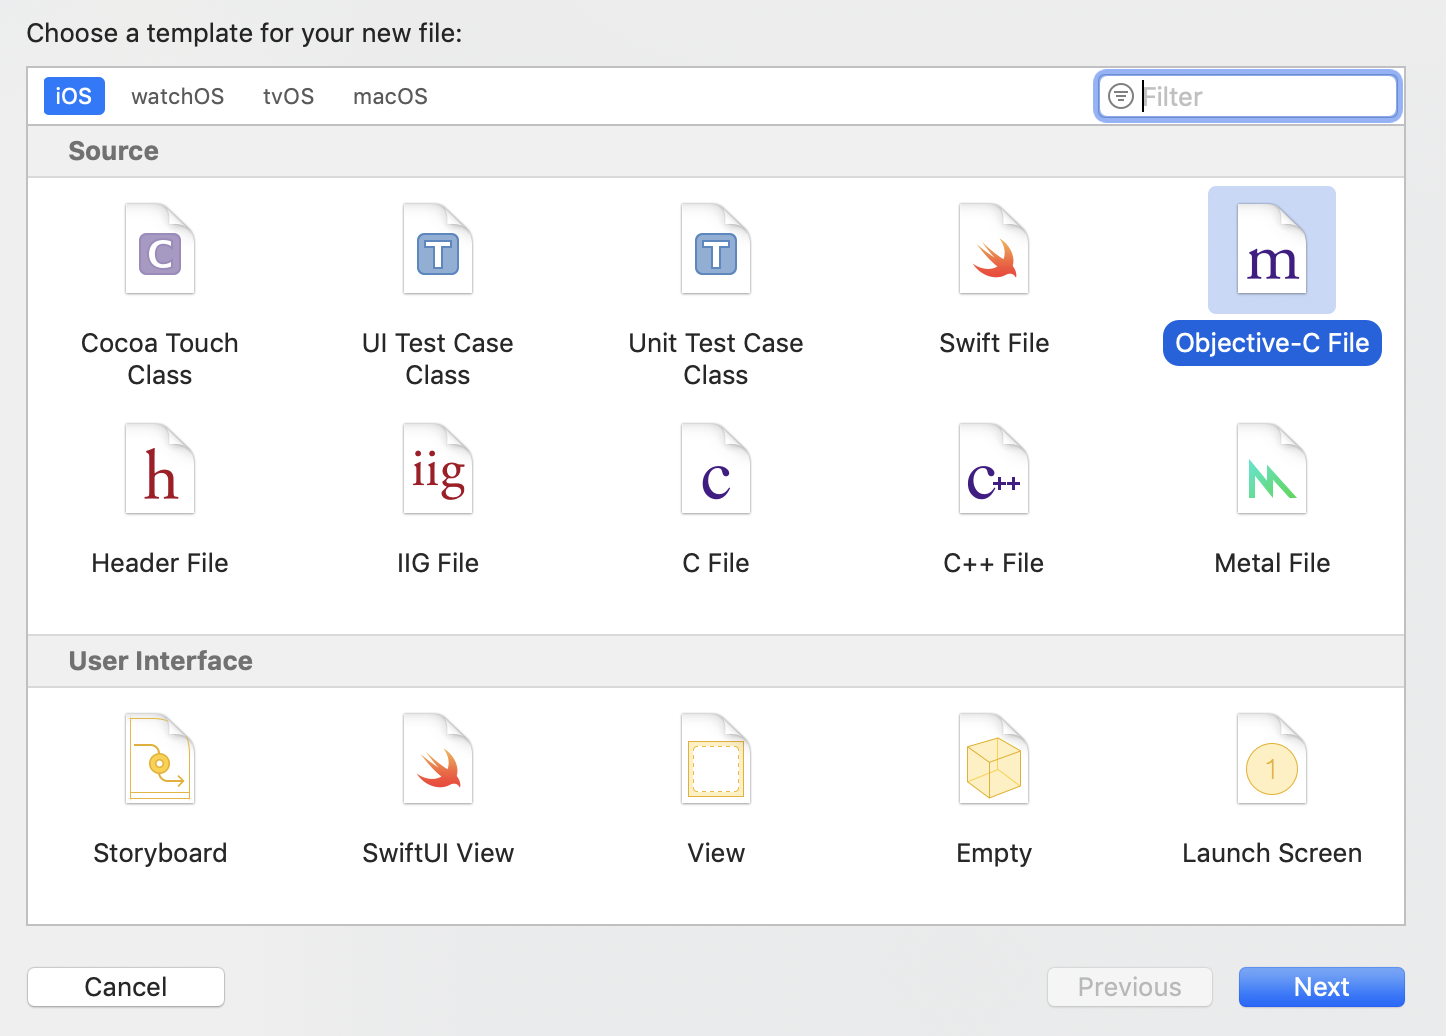Open the tvOS platform tab

click(x=288, y=96)
